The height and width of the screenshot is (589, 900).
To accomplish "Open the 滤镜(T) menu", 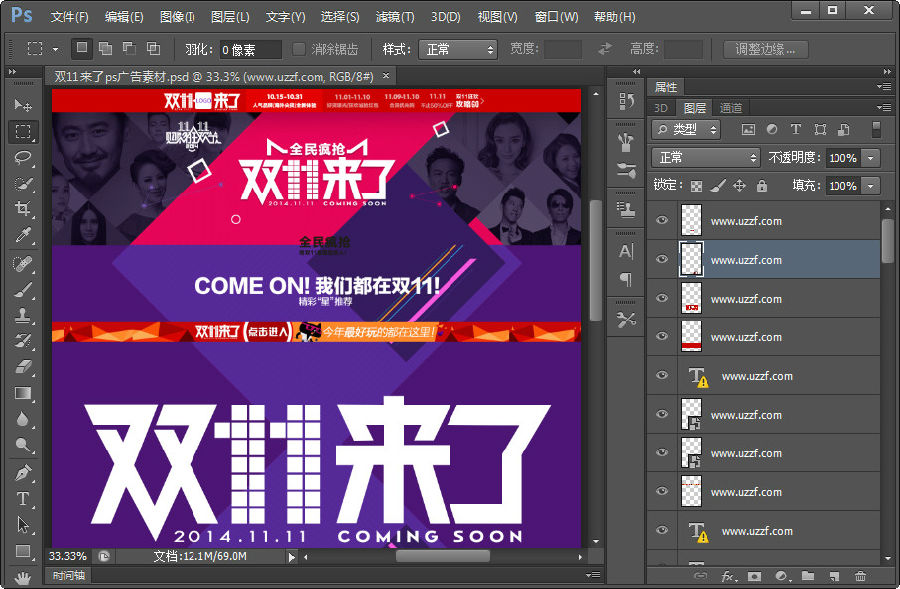I will (x=395, y=17).
